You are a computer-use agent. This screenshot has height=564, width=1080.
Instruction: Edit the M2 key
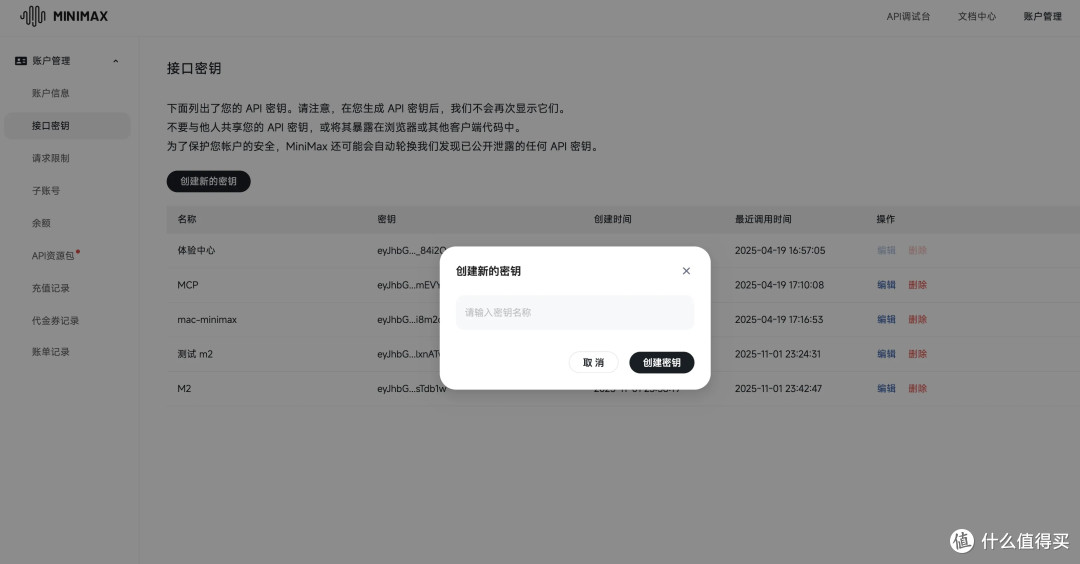[886, 388]
